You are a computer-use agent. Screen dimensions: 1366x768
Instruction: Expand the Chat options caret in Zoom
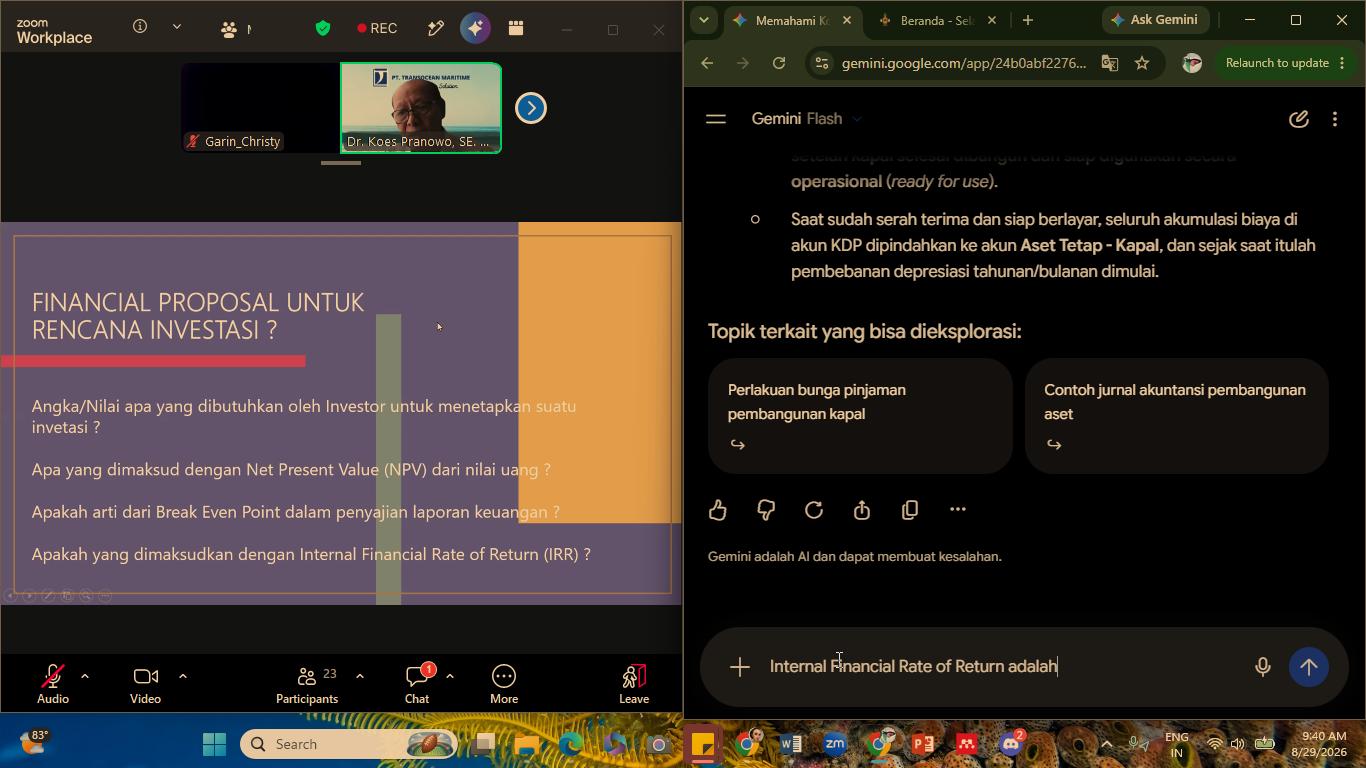pyautogui.click(x=450, y=676)
